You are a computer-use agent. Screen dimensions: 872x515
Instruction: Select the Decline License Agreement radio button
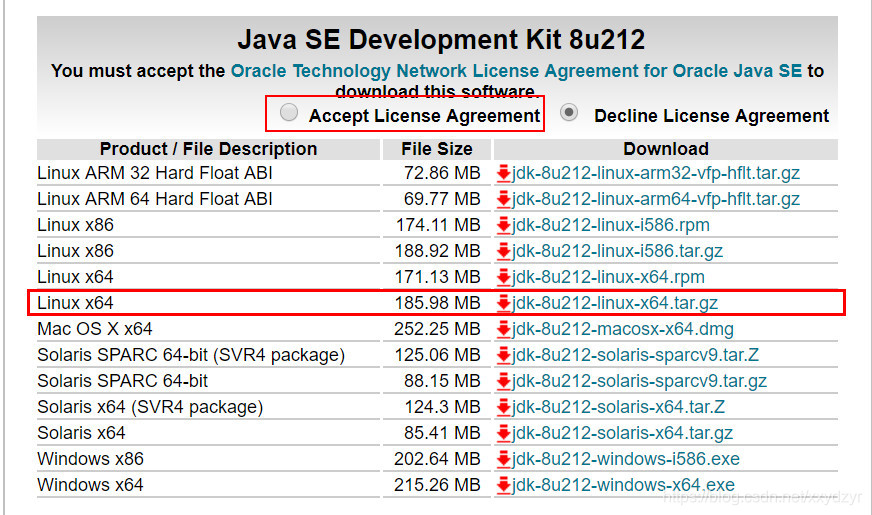point(568,112)
